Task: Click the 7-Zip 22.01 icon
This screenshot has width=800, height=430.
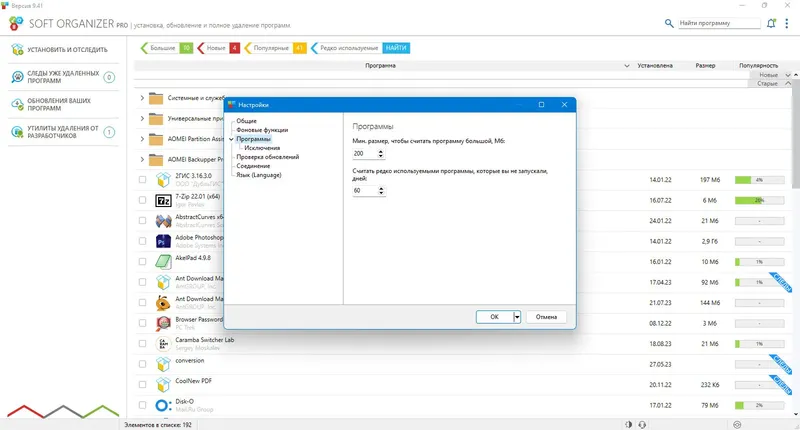Action: pyautogui.click(x=163, y=200)
